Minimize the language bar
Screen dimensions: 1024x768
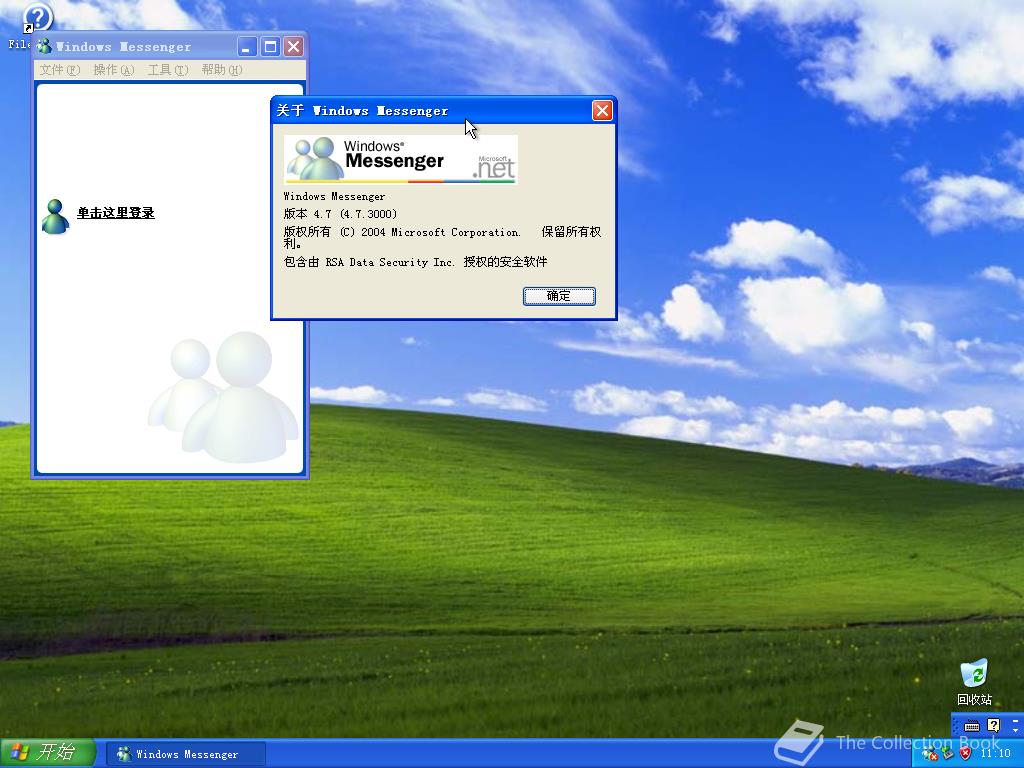(1016, 720)
